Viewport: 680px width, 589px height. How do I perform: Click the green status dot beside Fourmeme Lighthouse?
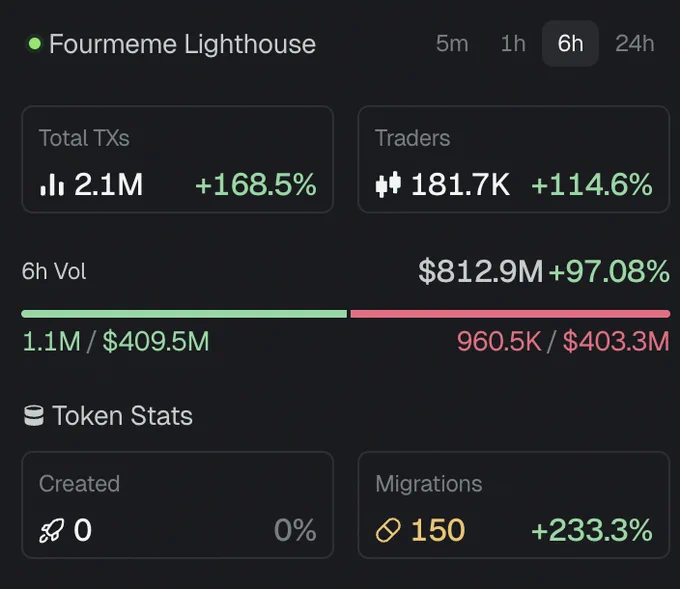pos(34,44)
